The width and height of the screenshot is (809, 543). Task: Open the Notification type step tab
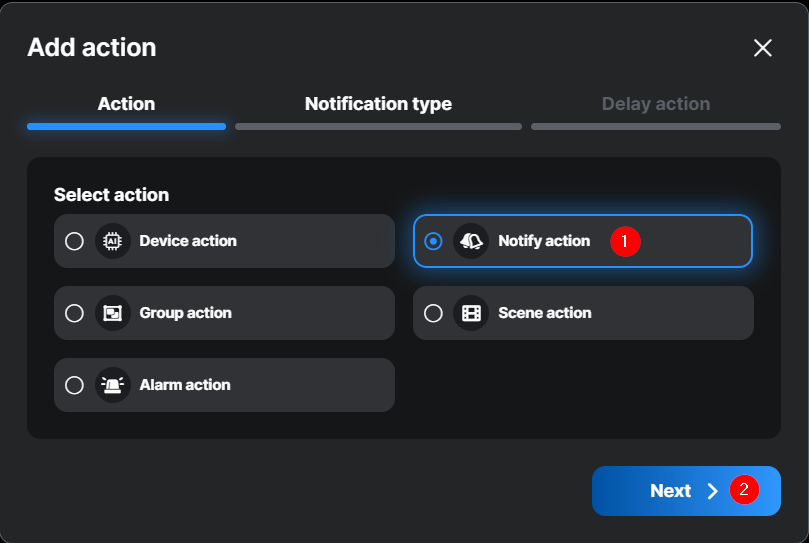378,104
